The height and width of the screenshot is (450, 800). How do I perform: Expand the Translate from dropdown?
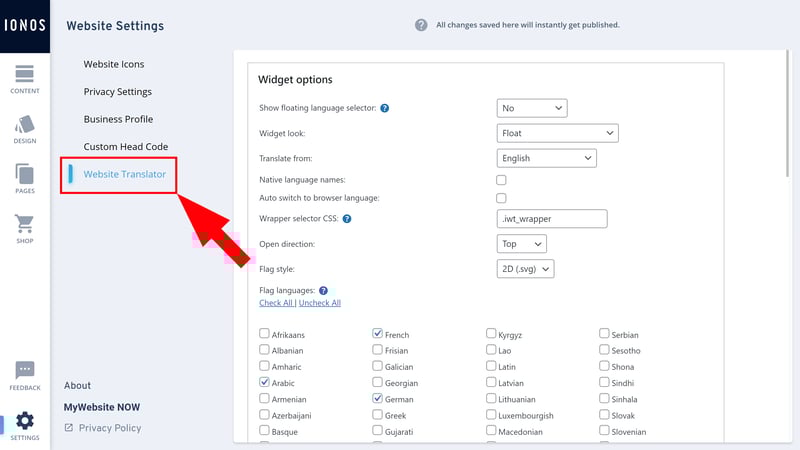coord(546,158)
